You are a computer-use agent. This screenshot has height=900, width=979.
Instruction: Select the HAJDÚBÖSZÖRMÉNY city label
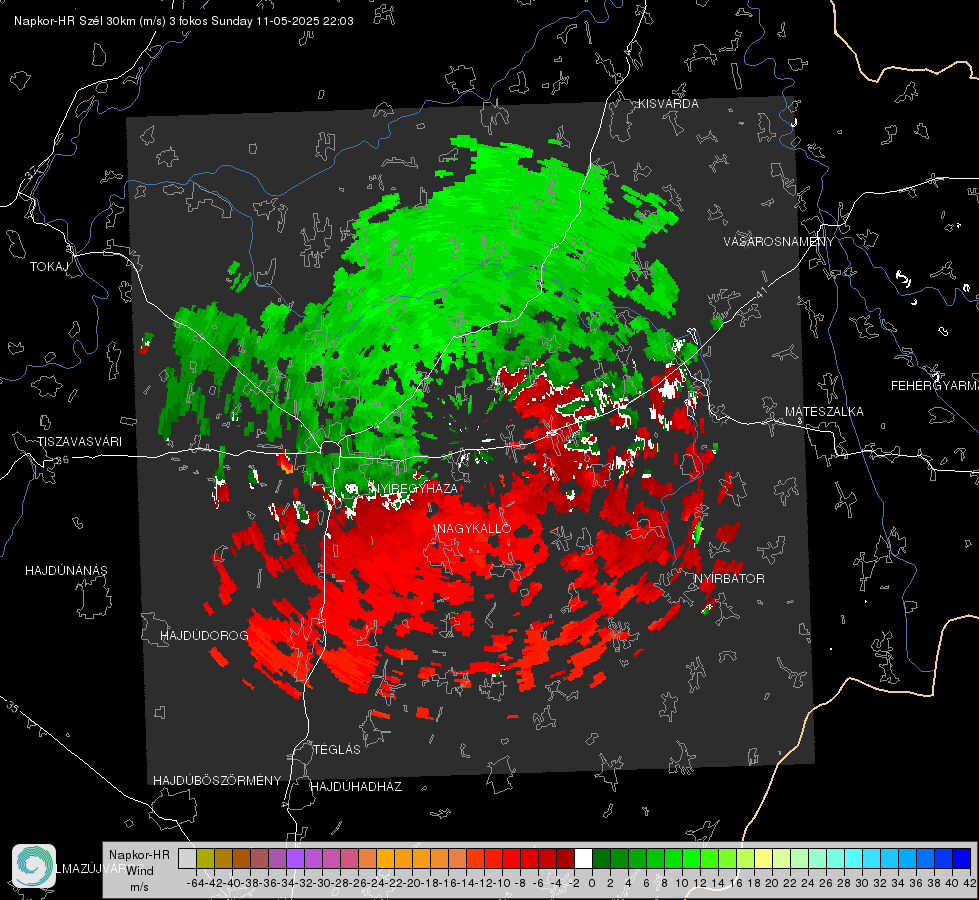coord(217,780)
